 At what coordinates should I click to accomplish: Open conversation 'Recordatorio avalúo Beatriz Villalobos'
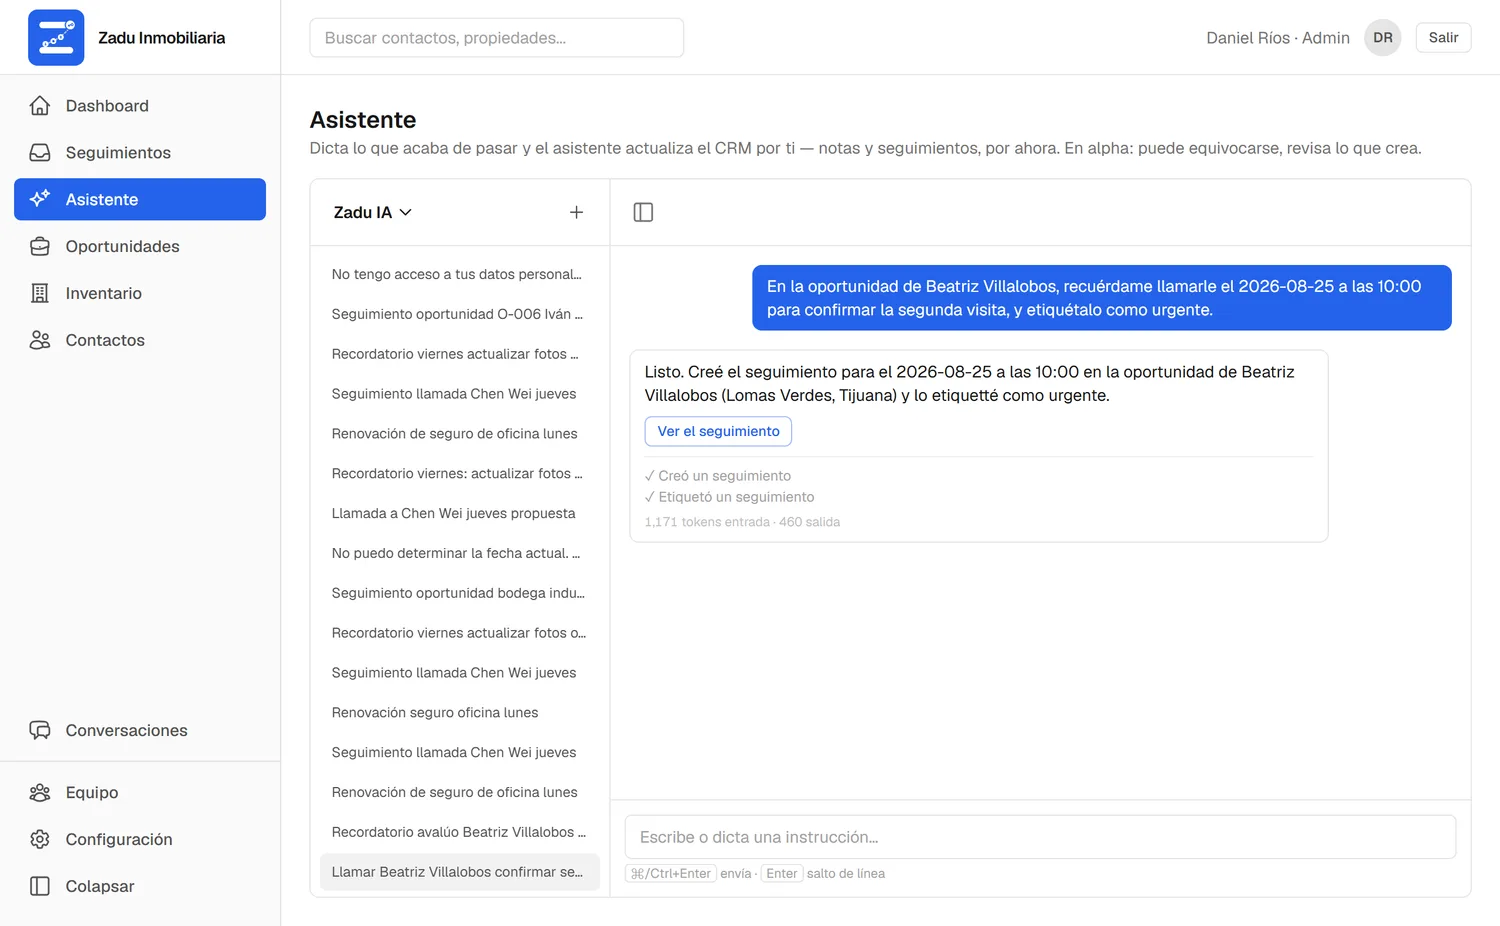click(x=460, y=832)
